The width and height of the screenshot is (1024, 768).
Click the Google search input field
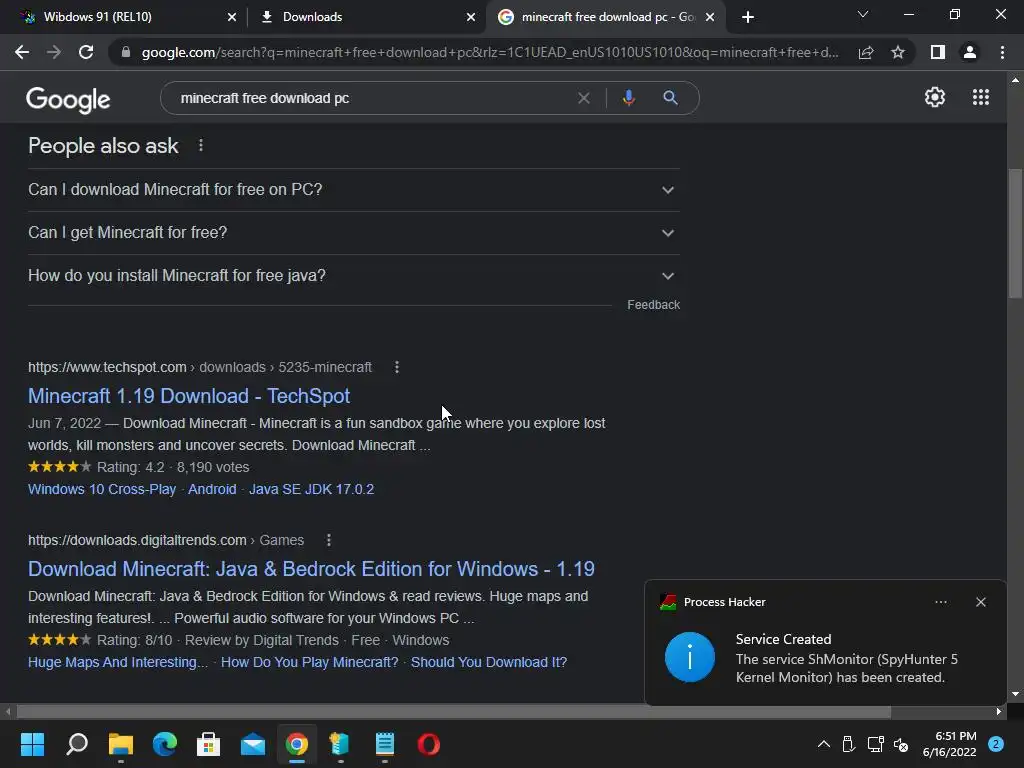click(x=372, y=98)
